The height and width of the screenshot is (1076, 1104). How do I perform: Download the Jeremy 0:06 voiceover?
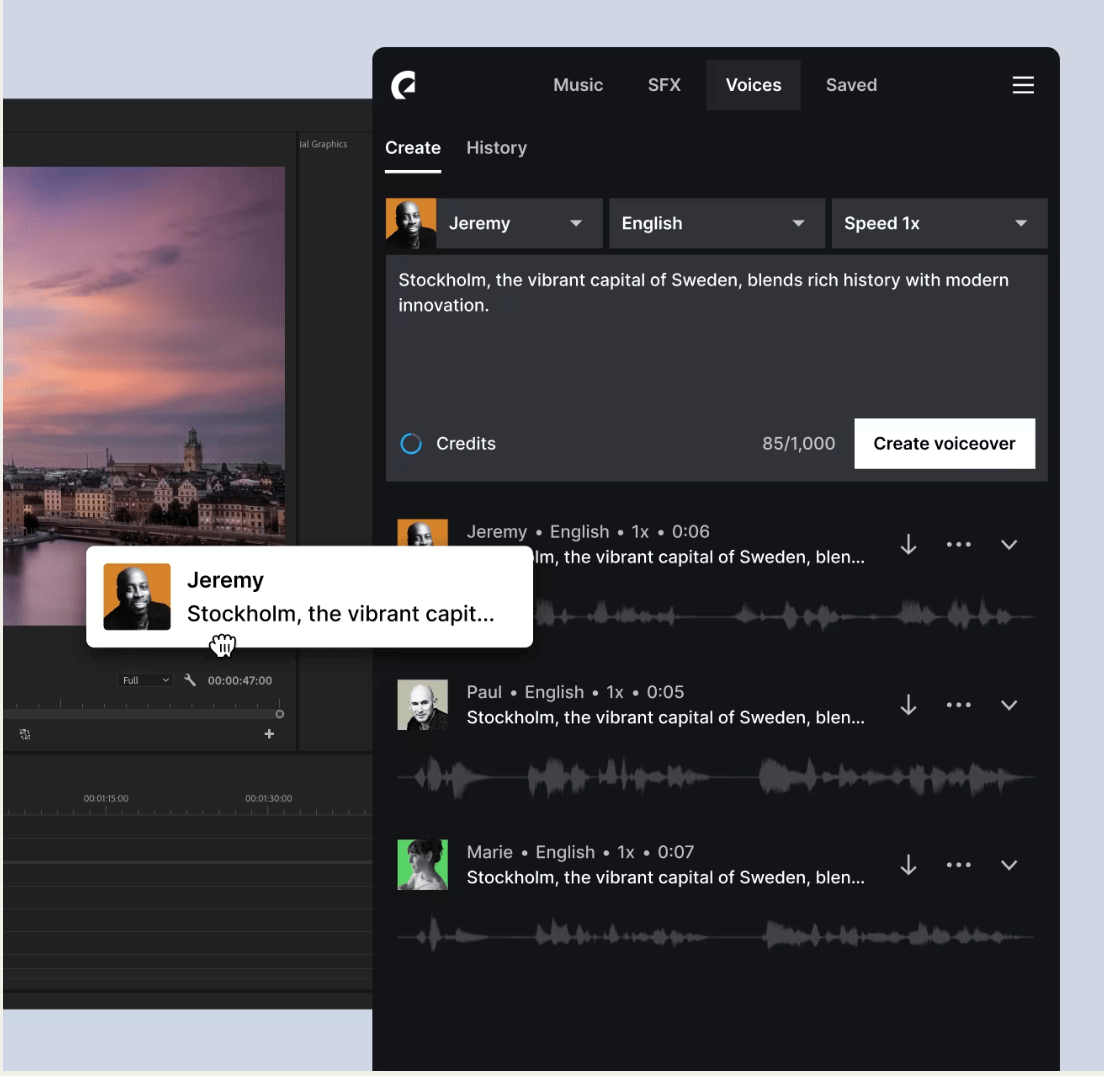click(908, 544)
